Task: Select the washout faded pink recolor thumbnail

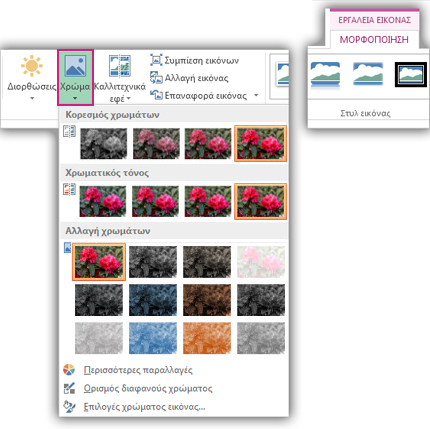Action: [261, 262]
